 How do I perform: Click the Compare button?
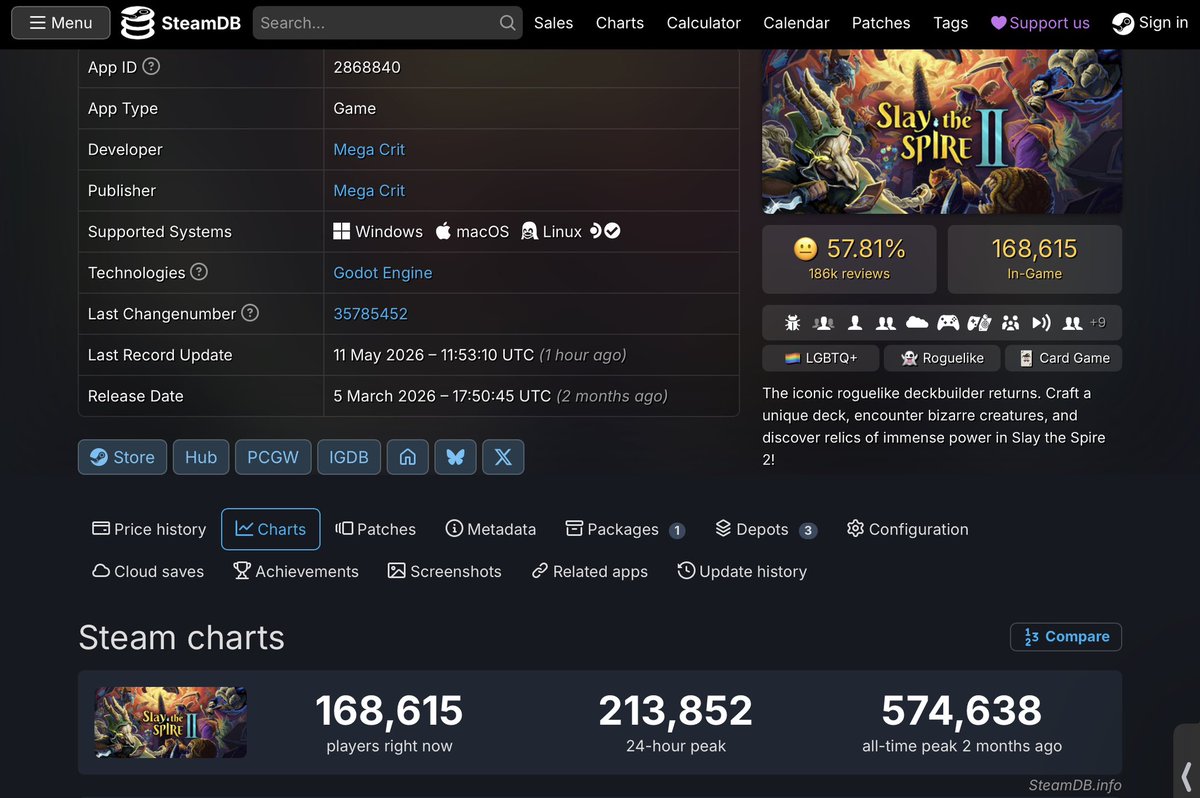(1066, 637)
